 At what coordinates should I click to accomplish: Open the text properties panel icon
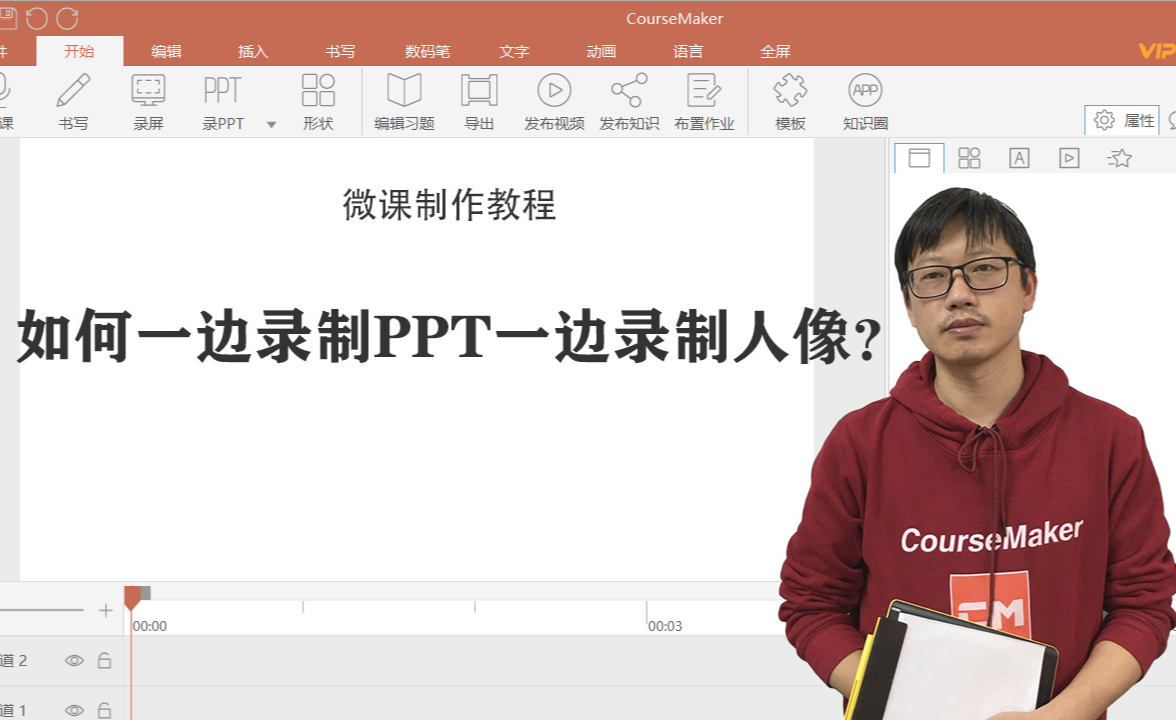[1019, 158]
